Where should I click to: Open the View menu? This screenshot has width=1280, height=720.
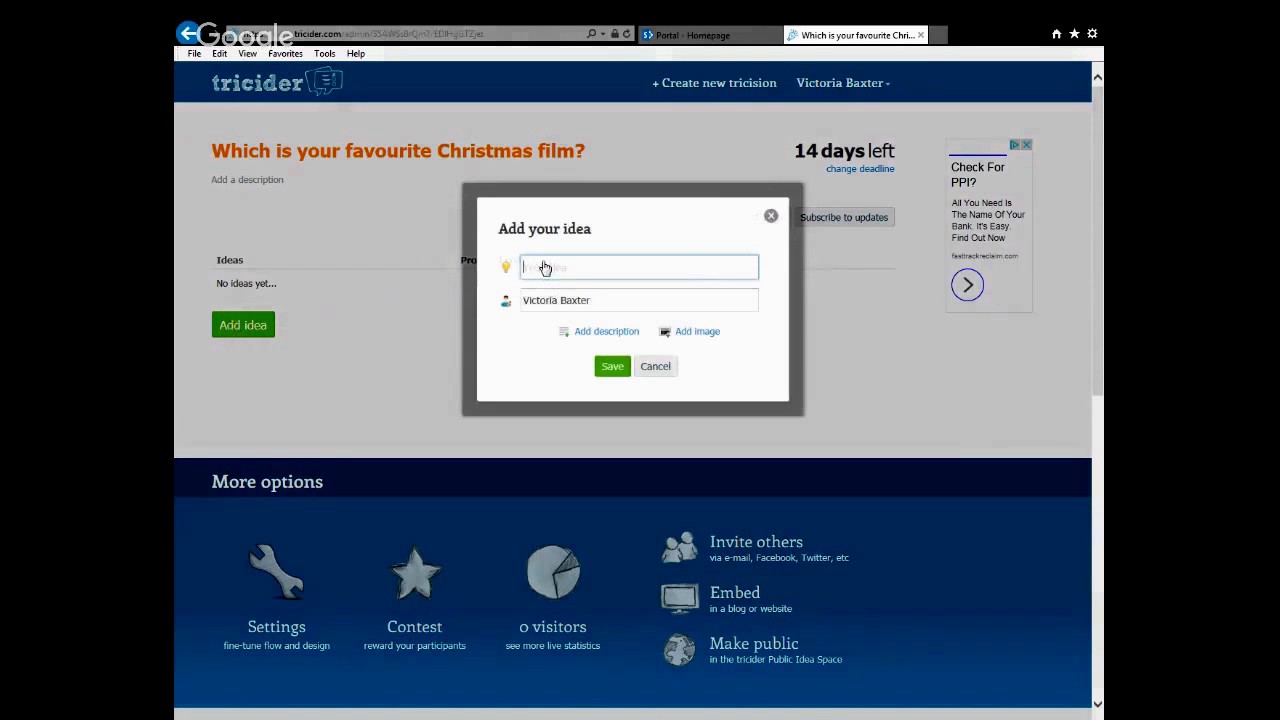click(x=247, y=54)
